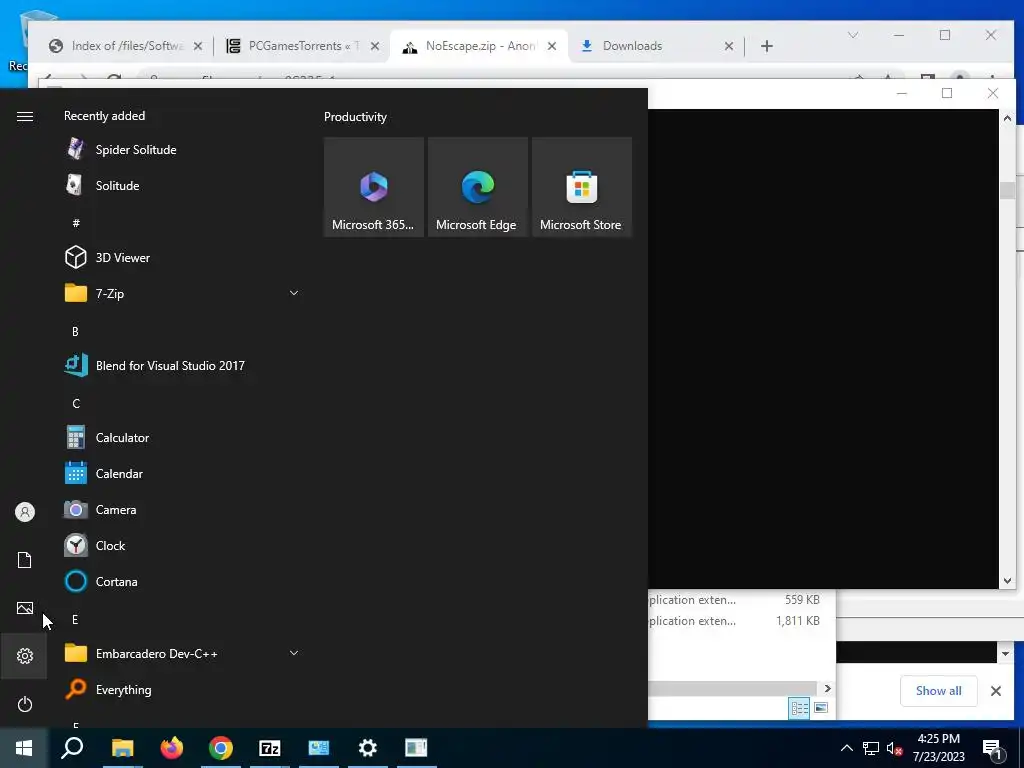1024x768 pixels.
Task: Open Settings gear on taskbar
Action: tap(368, 748)
